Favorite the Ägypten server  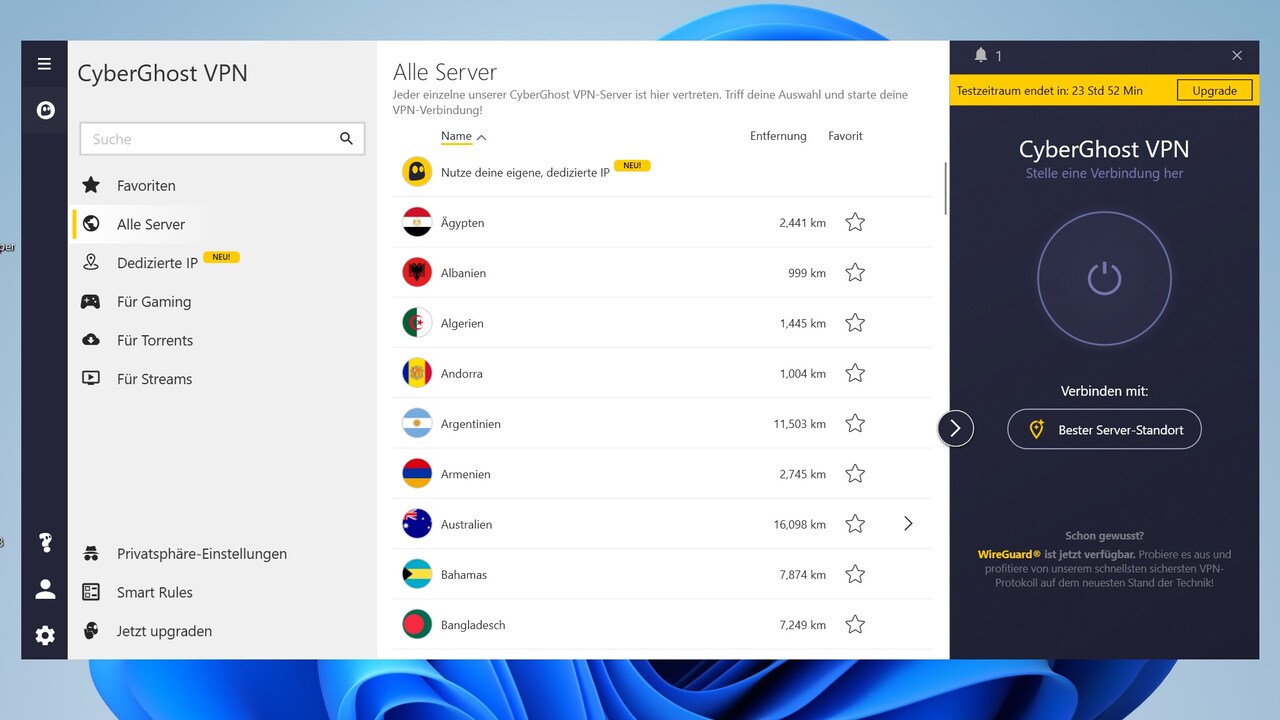[855, 222]
